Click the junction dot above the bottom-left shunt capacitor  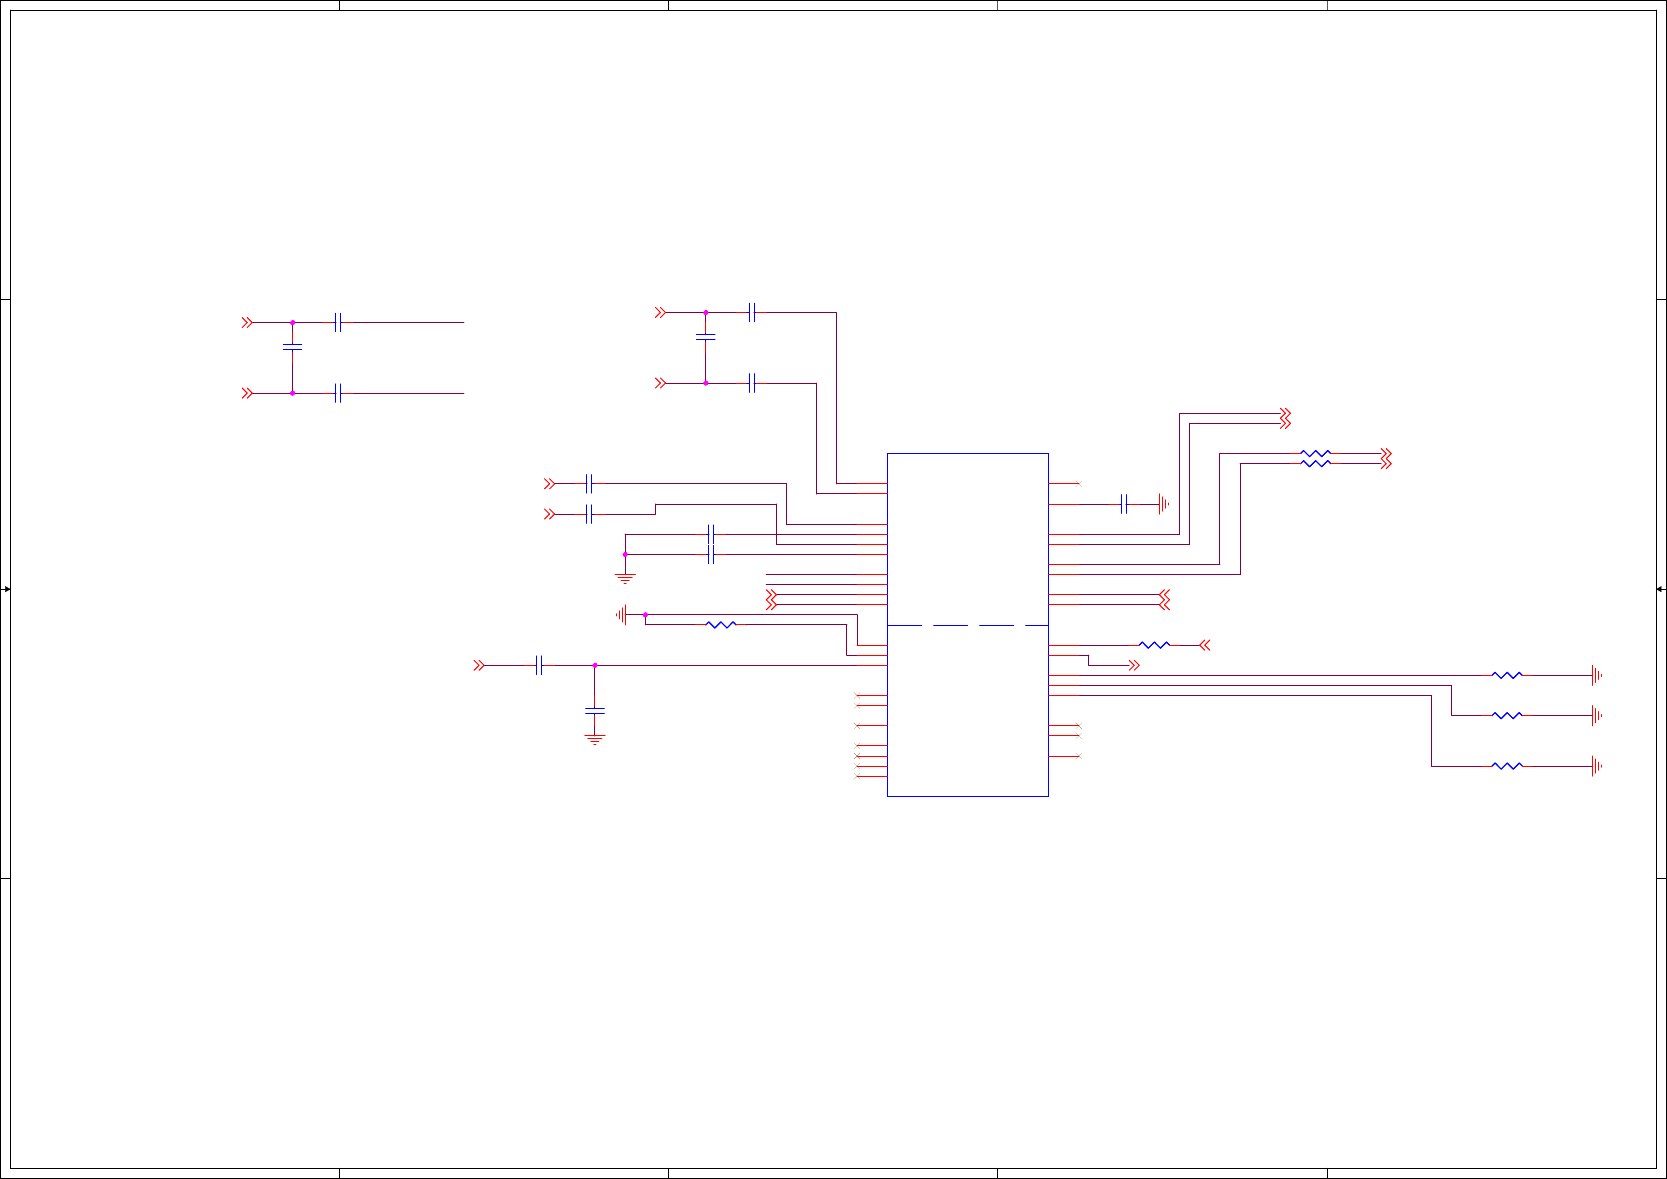(x=595, y=665)
